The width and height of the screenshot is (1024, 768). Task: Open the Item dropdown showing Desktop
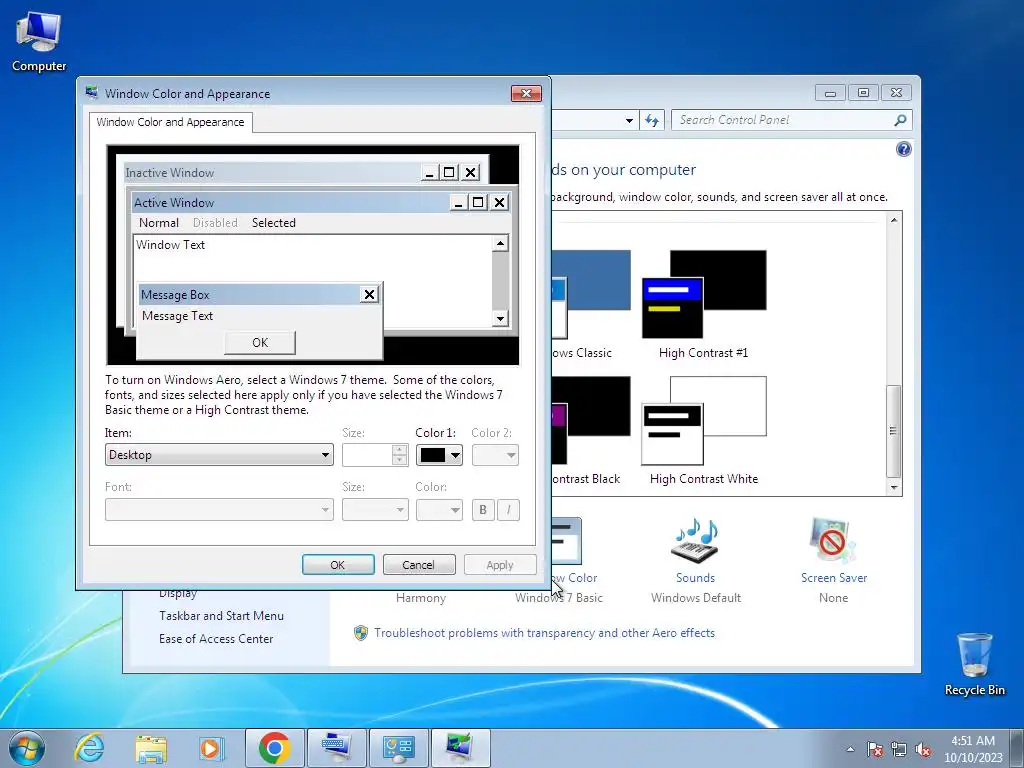pyautogui.click(x=219, y=455)
